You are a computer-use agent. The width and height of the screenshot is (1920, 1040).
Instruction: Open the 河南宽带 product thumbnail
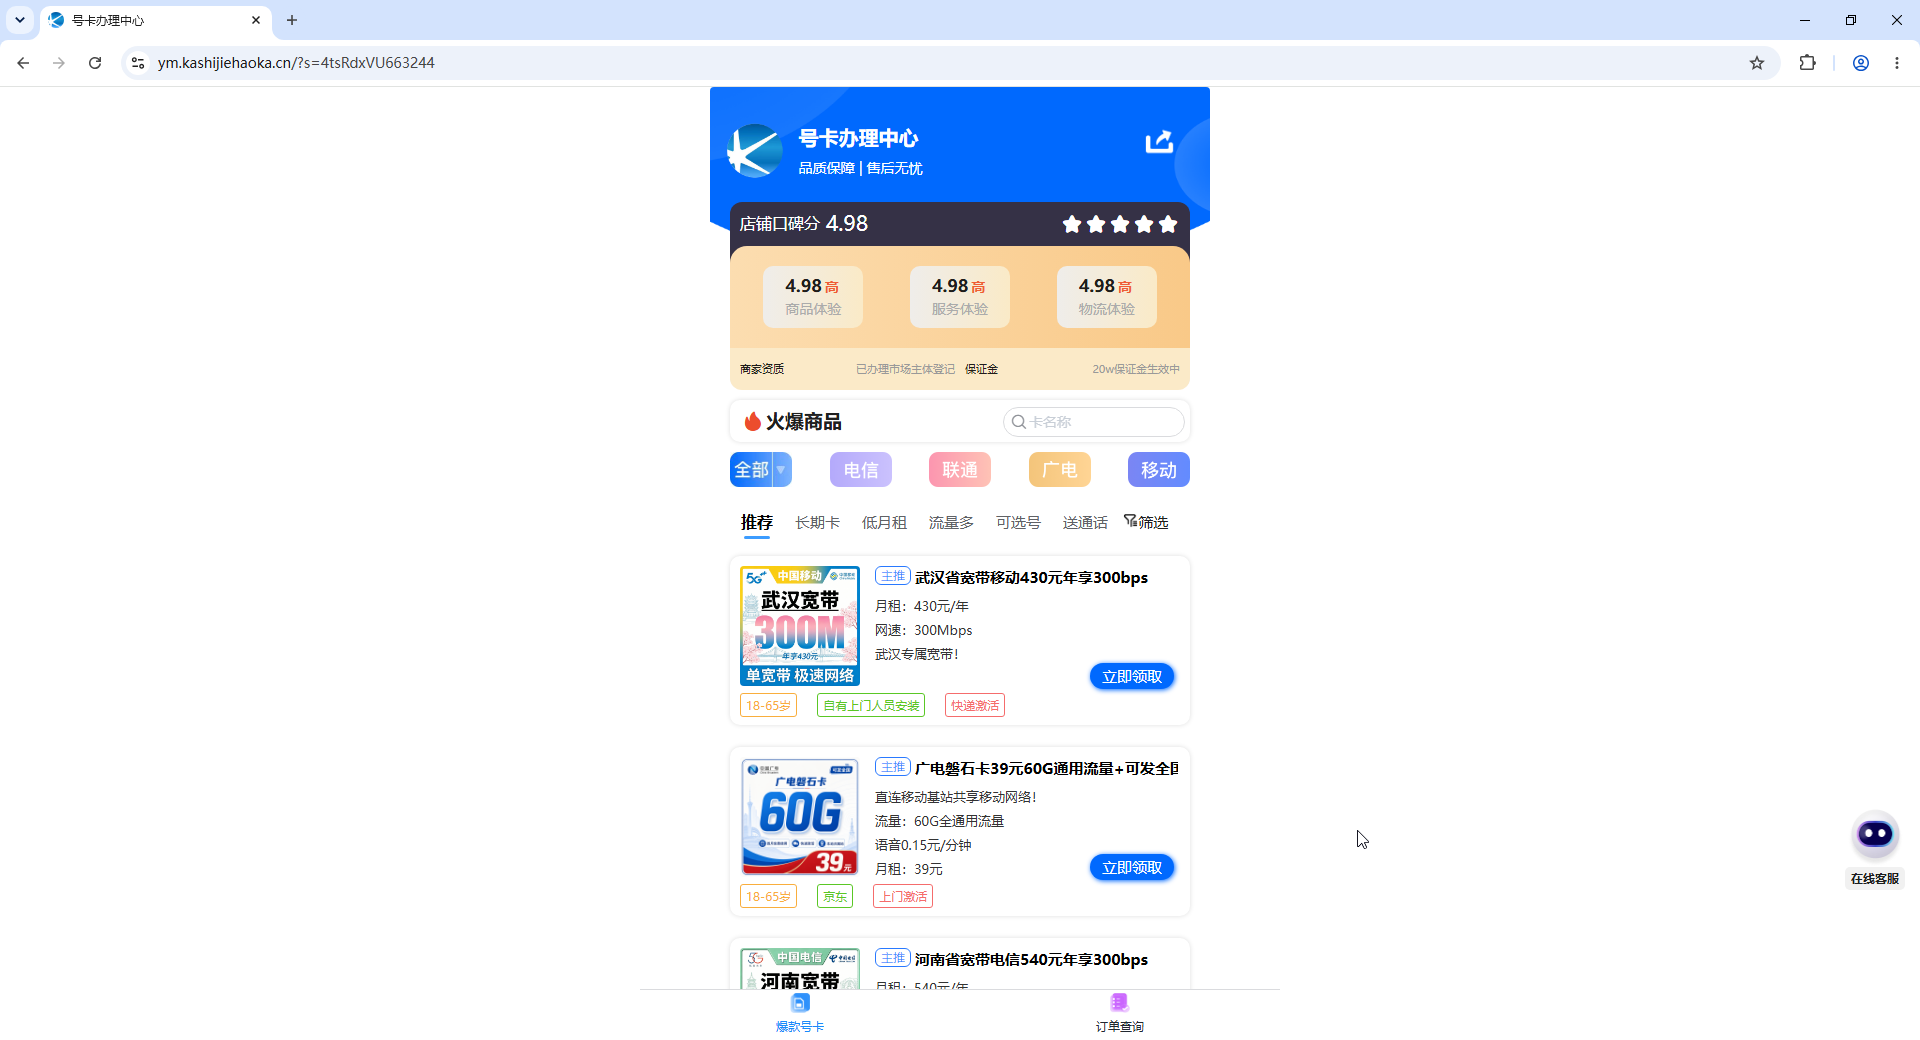click(800, 969)
